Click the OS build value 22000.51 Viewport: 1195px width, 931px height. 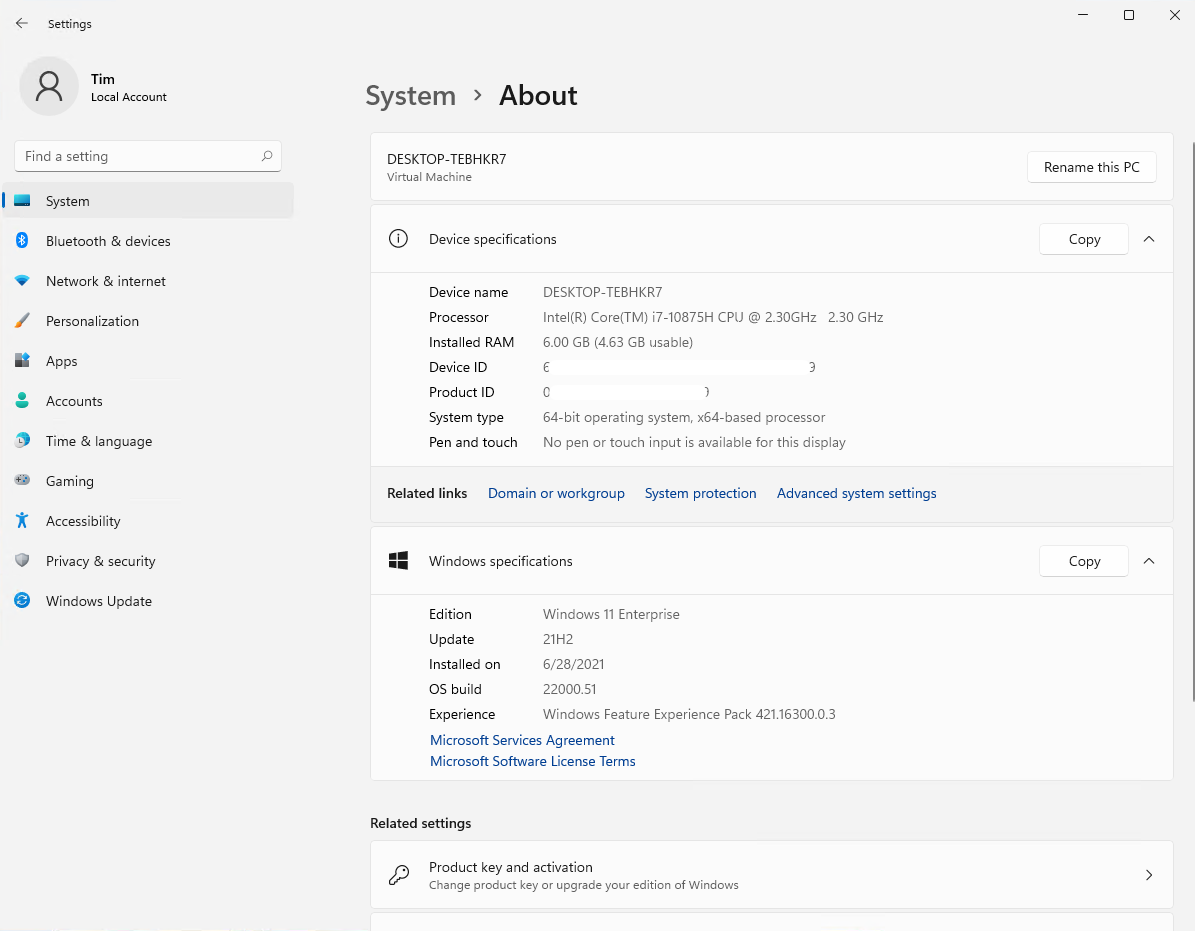(x=569, y=689)
